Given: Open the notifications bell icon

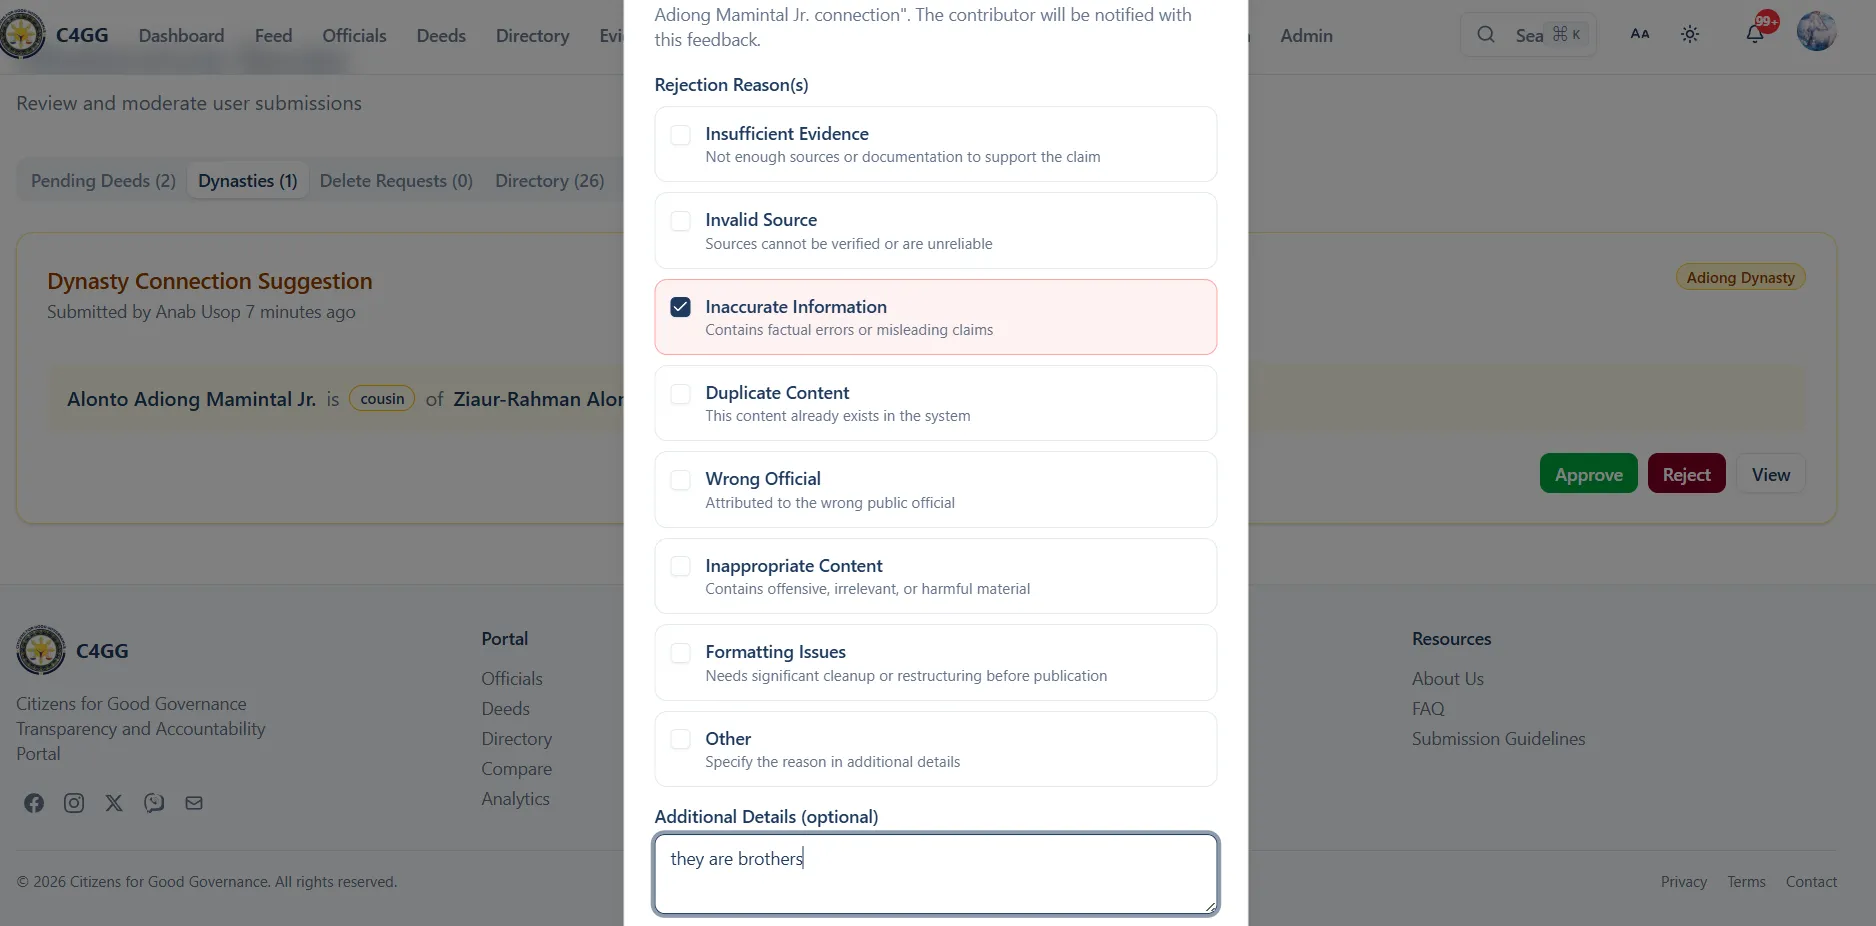Looking at the screenshot, I should (1755, 35).
